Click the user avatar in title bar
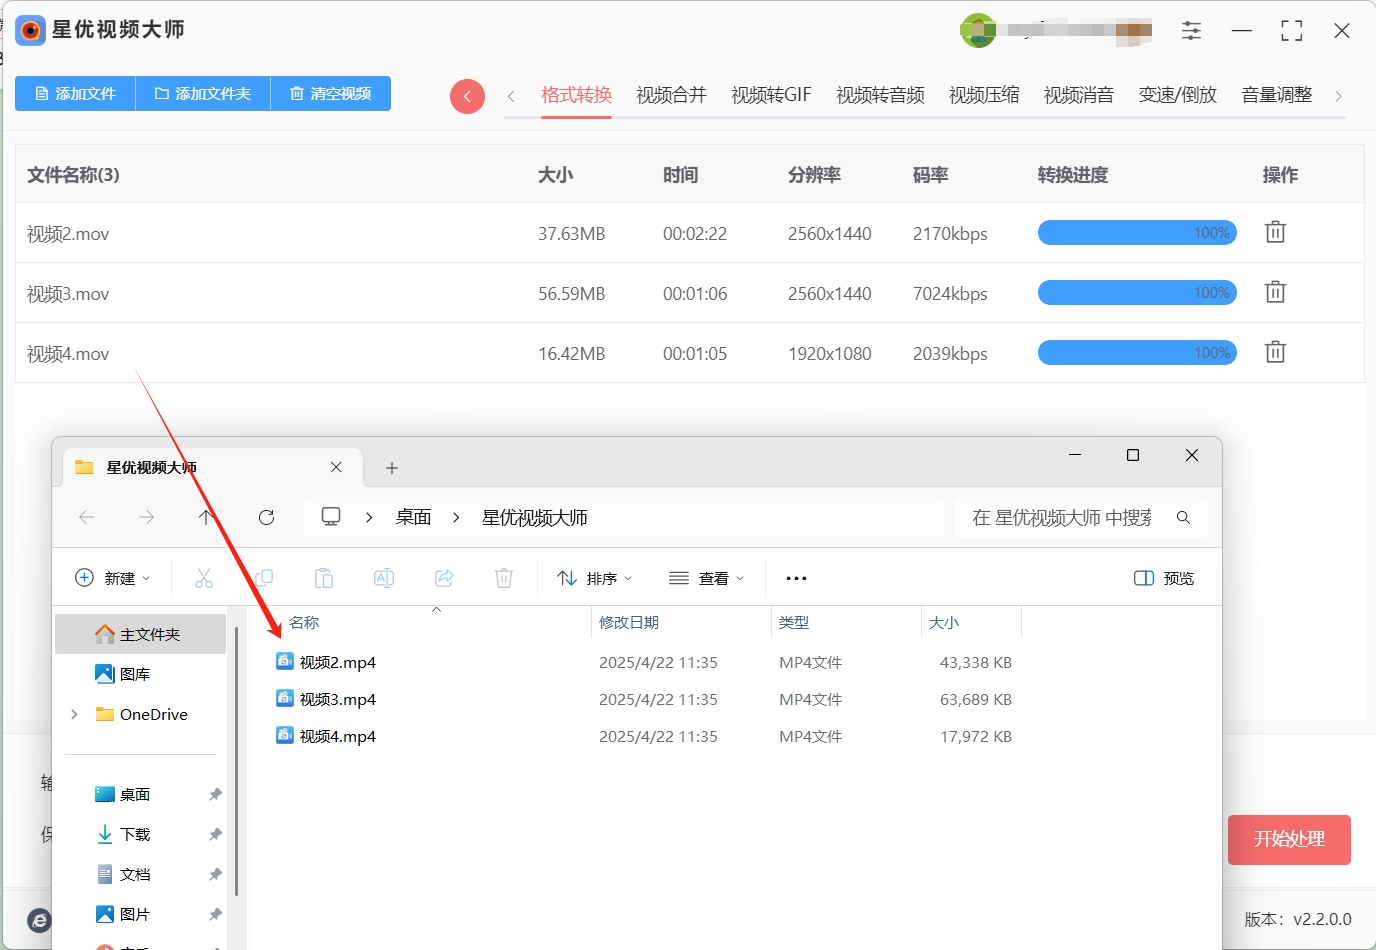Image resolution: width=1376 pixels, height=950 pixels. 977,31
